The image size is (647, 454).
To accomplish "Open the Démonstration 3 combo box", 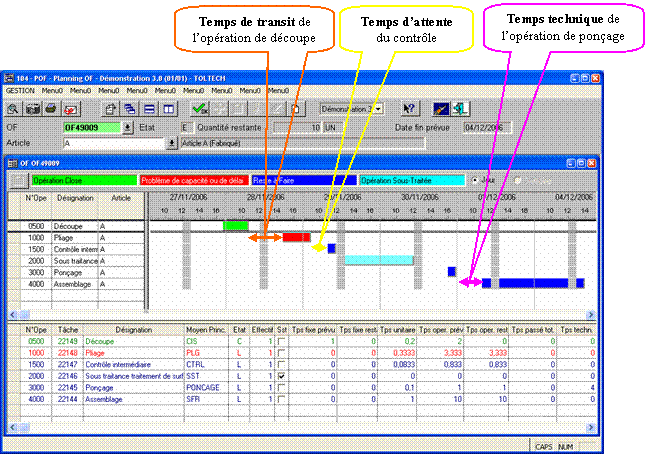I will coord(352,109).
